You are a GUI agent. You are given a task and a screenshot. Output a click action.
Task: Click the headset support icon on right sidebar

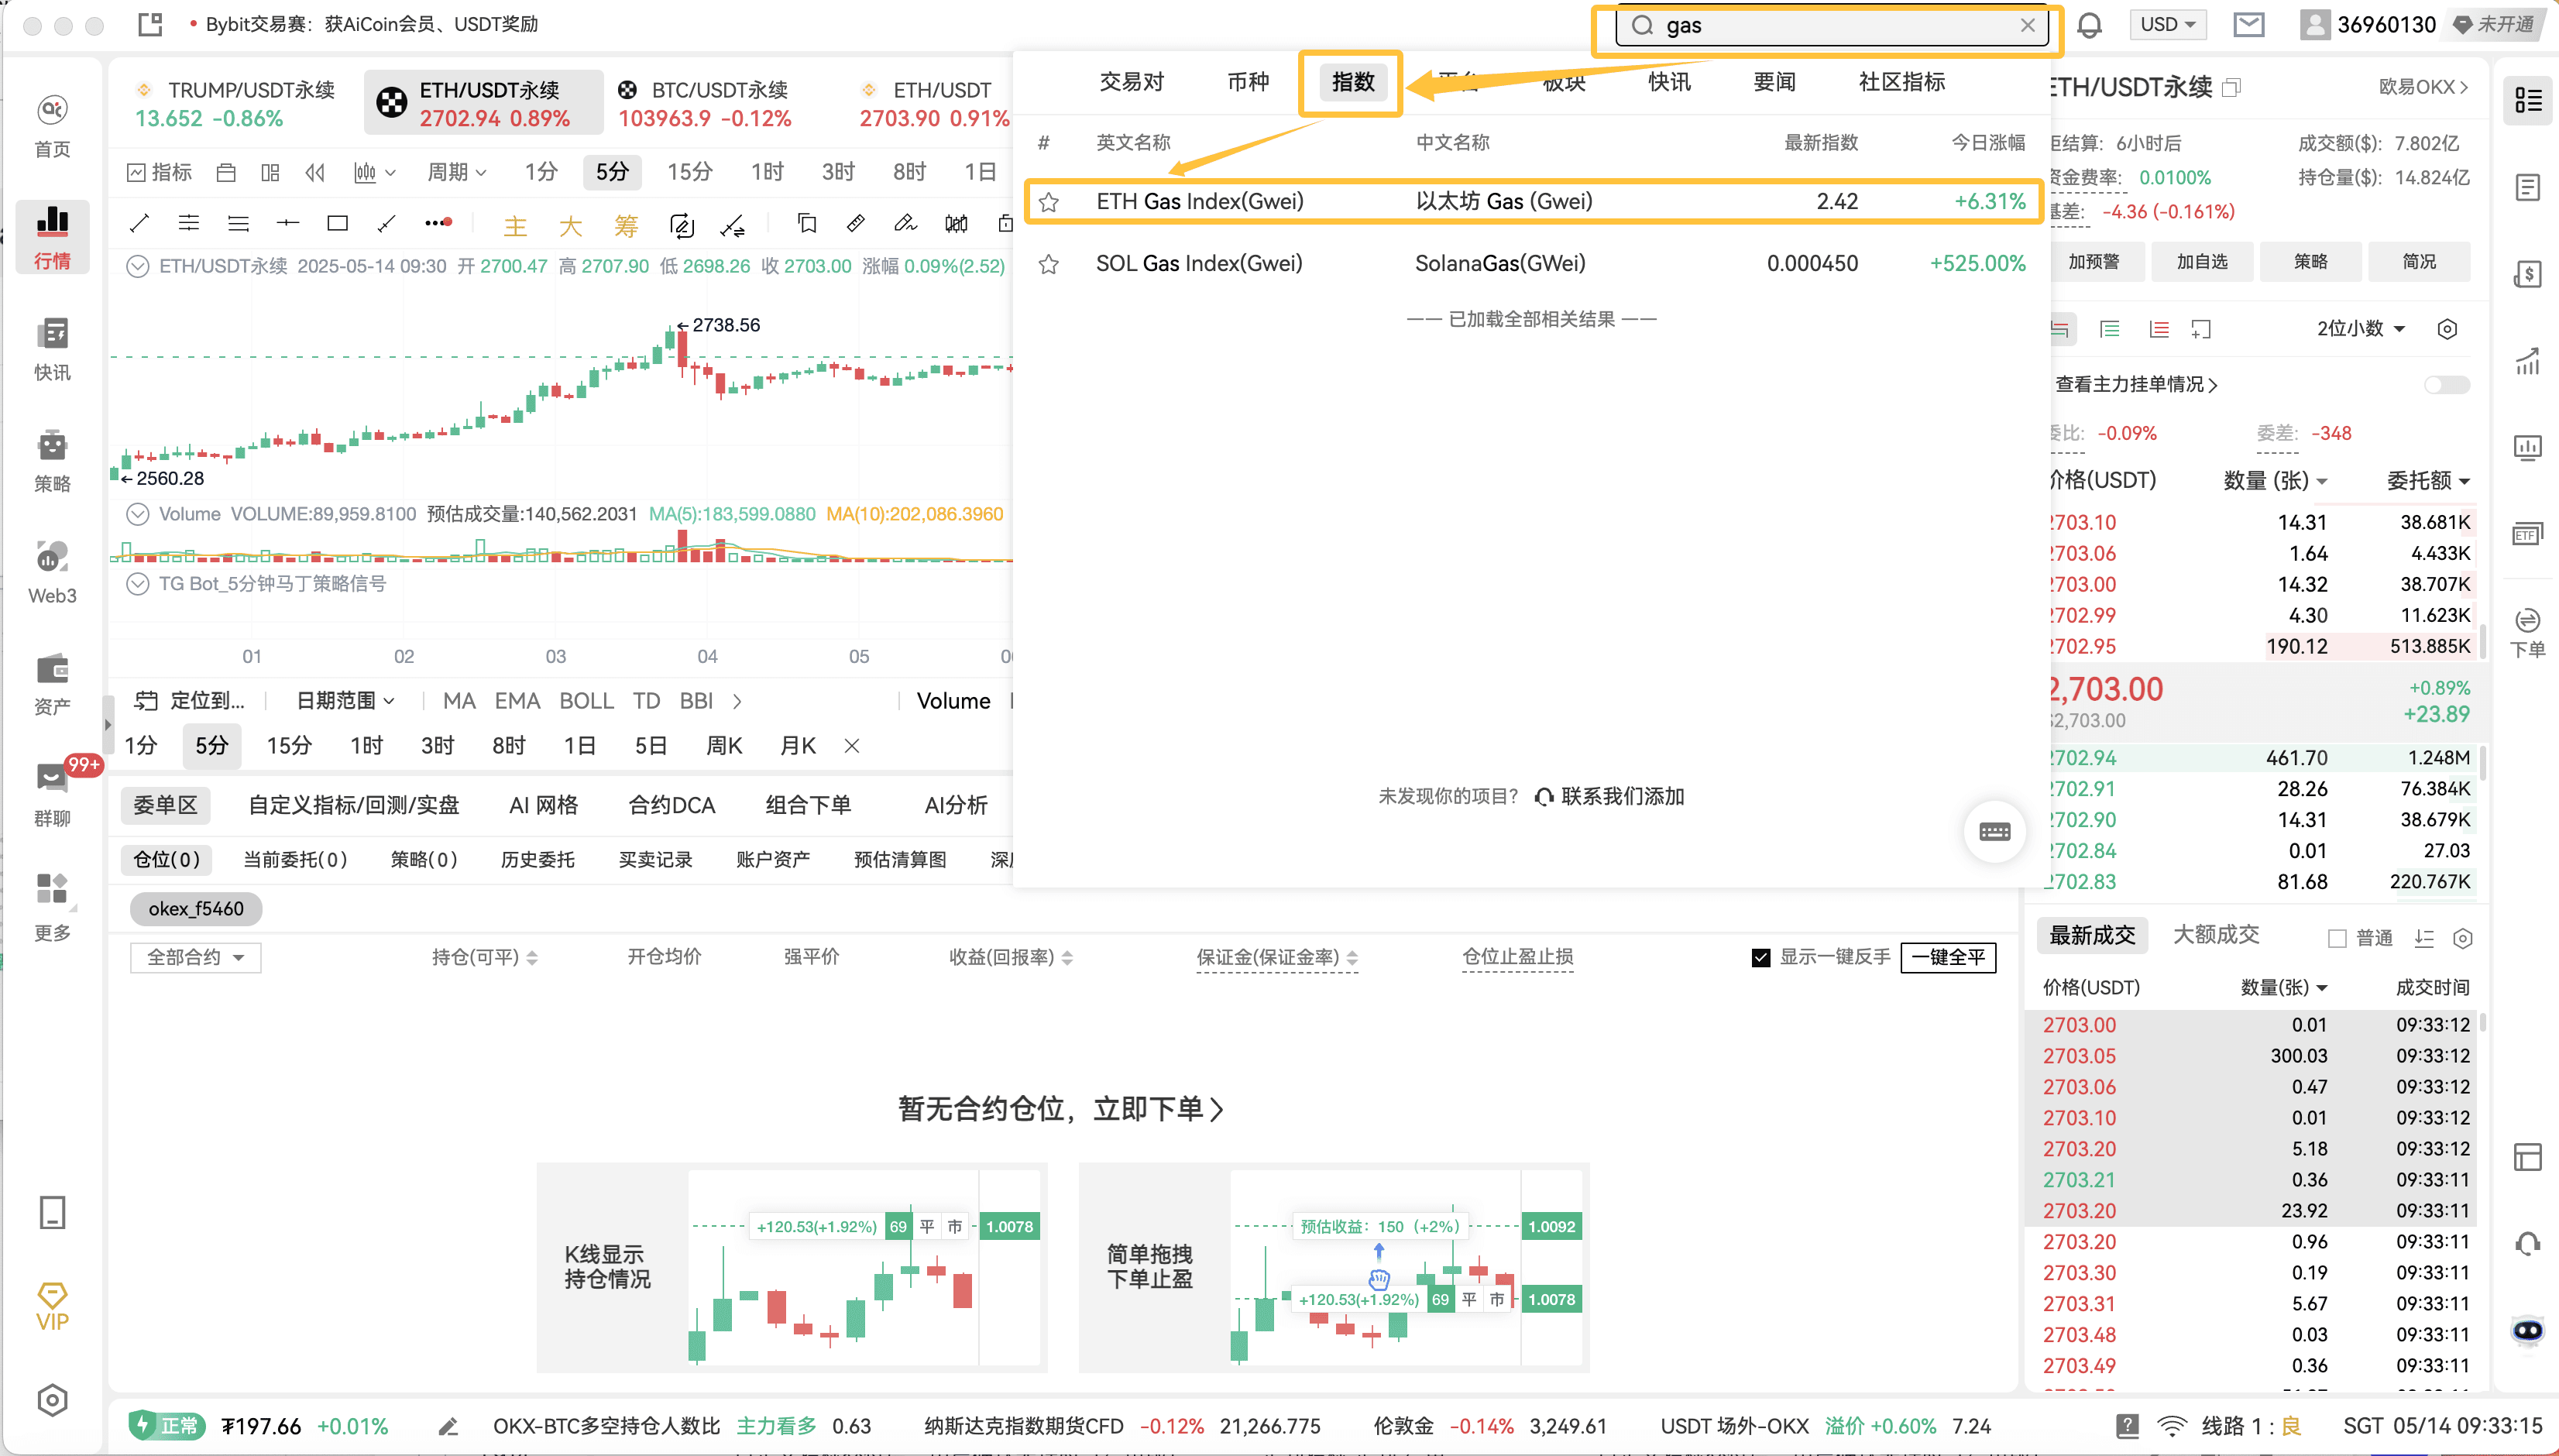tap(2527, 1243)
